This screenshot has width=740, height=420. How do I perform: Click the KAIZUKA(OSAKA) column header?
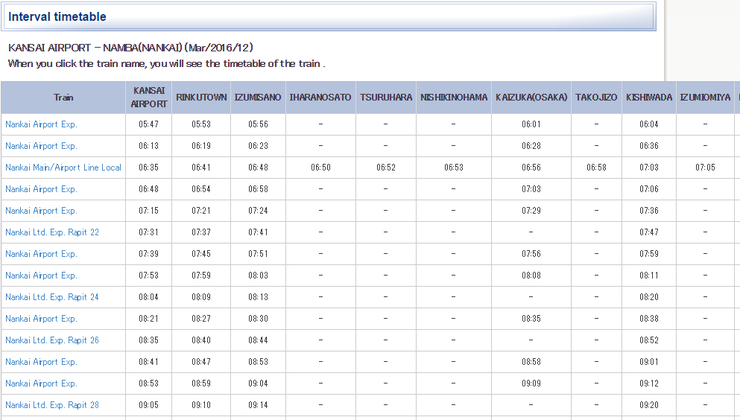531,97
